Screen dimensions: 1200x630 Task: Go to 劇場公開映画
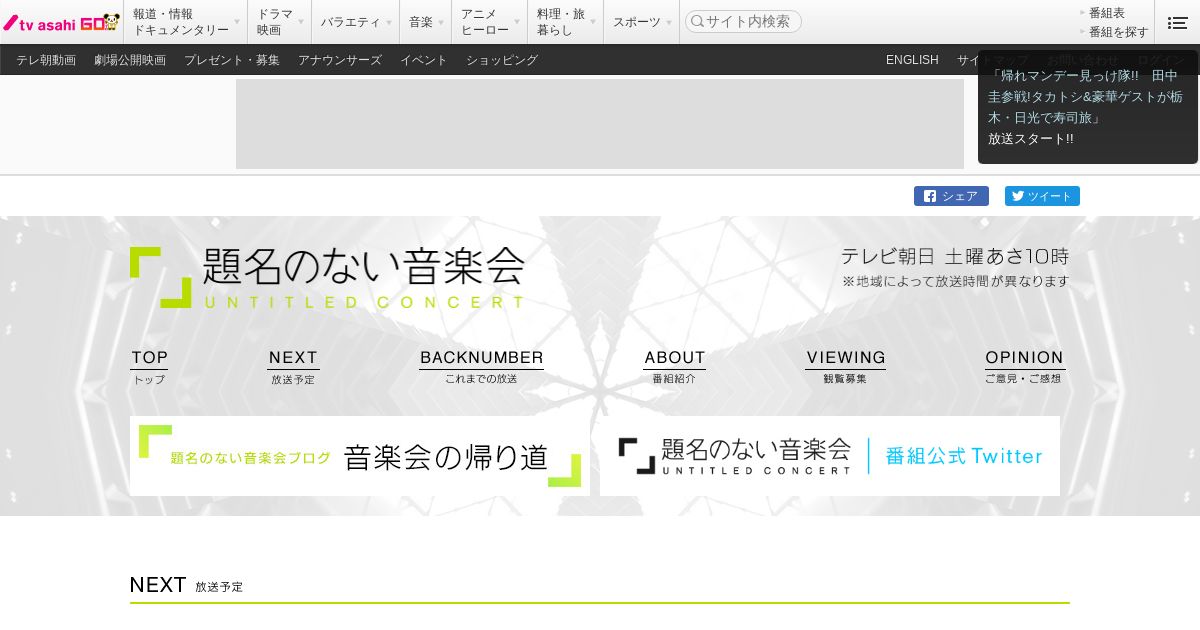[130, 60]
